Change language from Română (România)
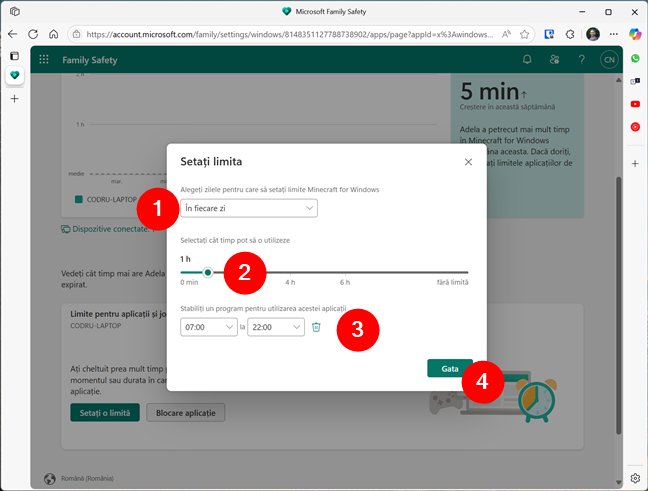This screenshot has height=491, width=648. point(87,478)
